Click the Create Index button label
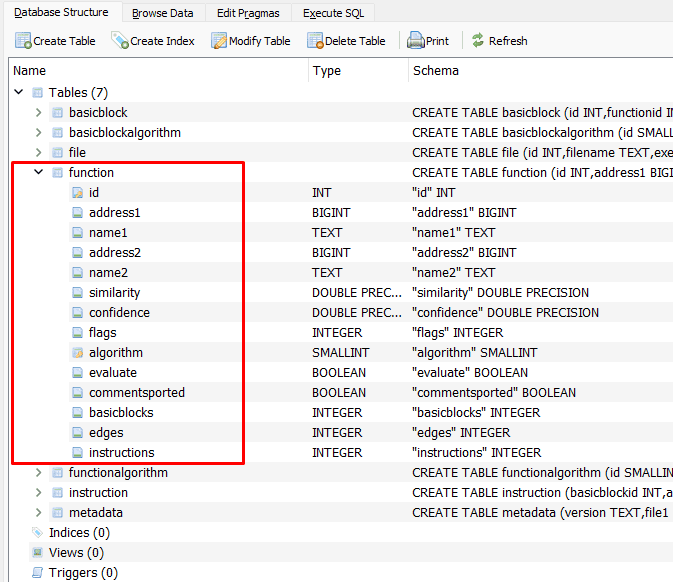Viewport: 673px width, 582px height. [162, 41]
